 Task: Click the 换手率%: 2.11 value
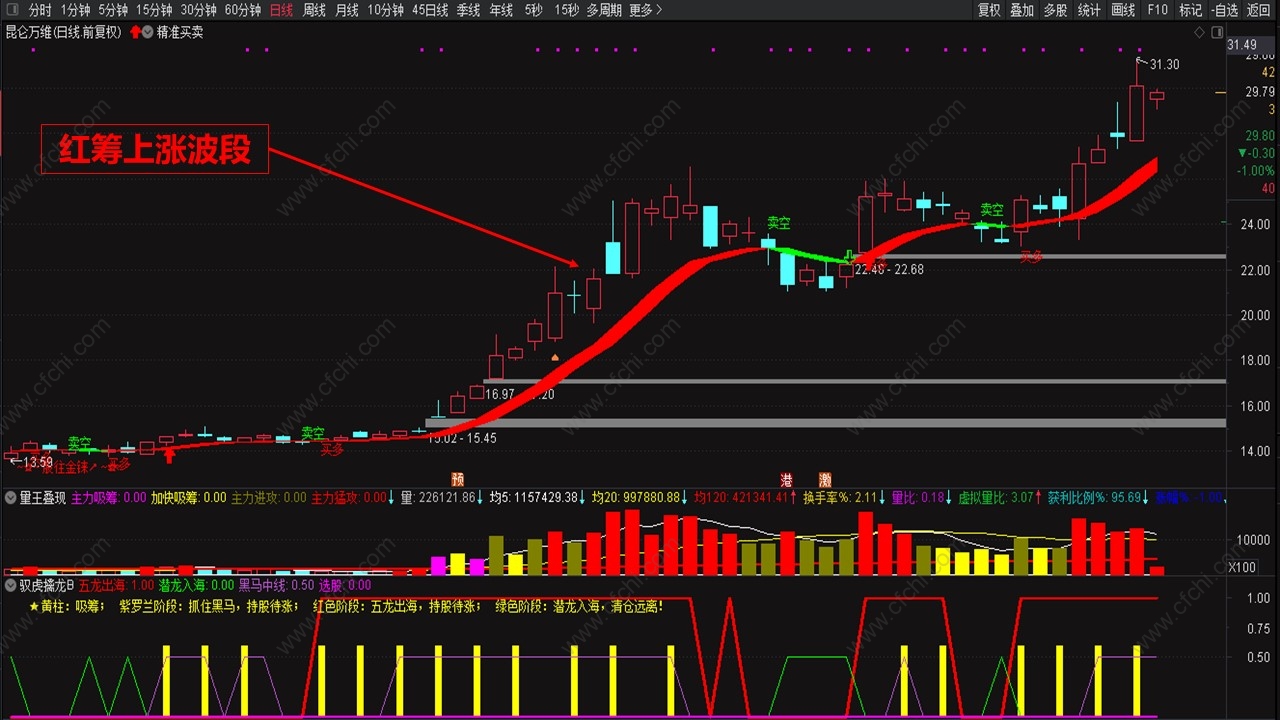pos(840,497)
